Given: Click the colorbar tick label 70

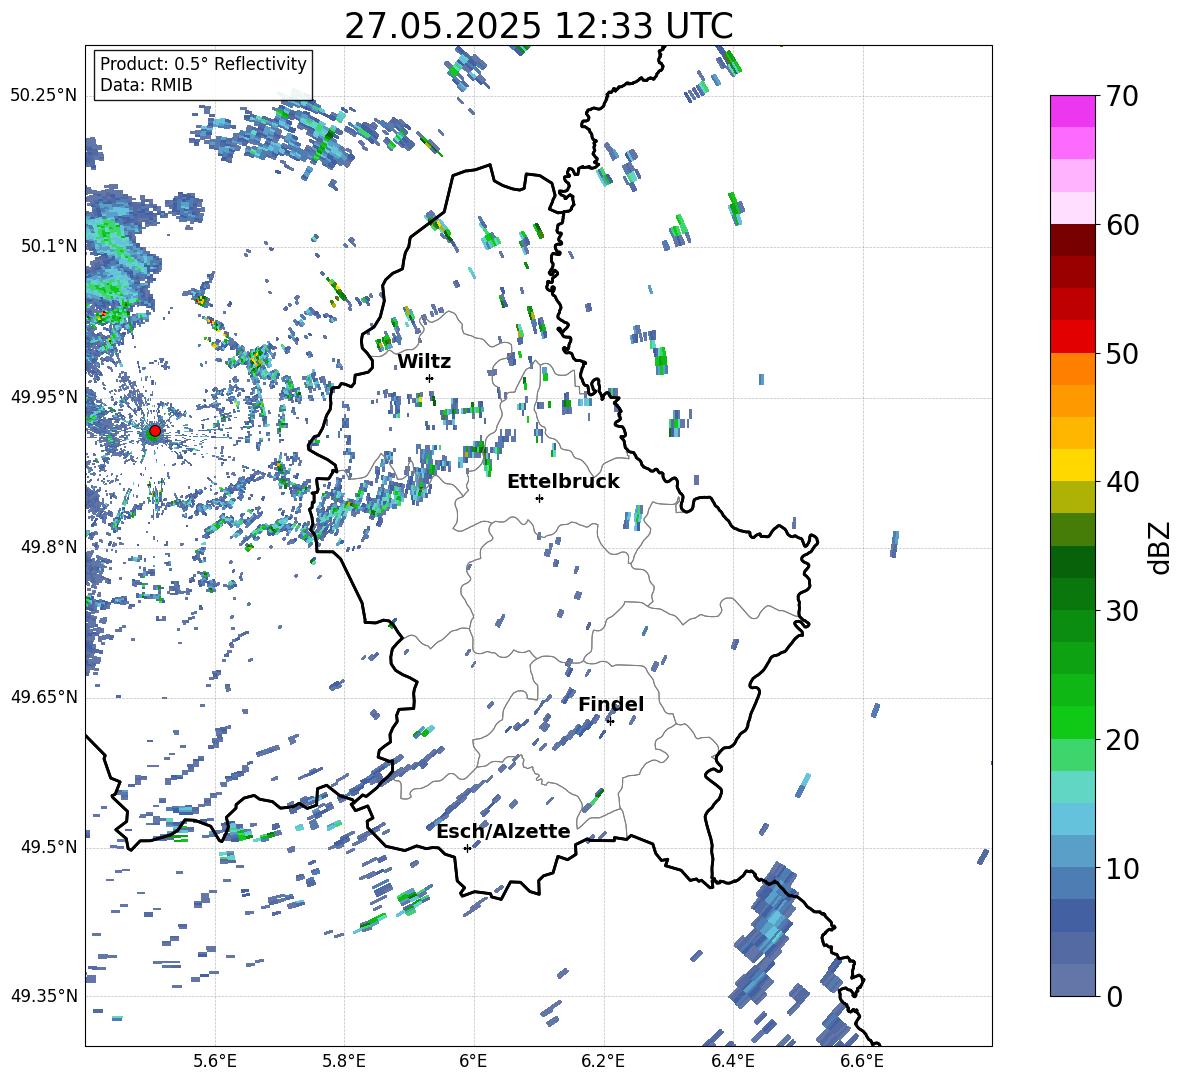Looking at the screenshot, I should pos(1122,96).
